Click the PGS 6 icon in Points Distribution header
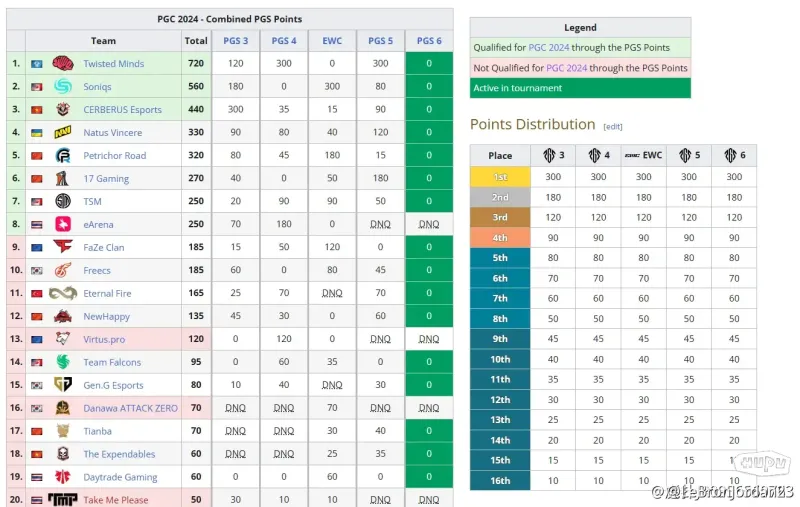This screenshot has width=800, height=507. point(730,155)
